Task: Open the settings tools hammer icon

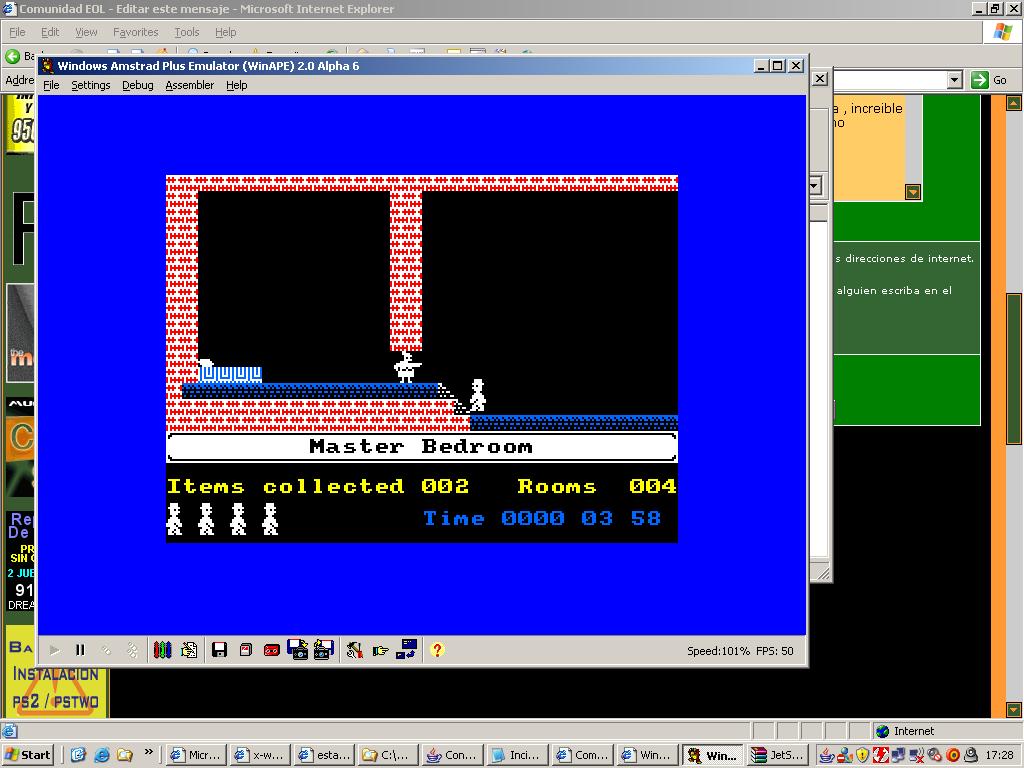Action: tap(355, 650)
